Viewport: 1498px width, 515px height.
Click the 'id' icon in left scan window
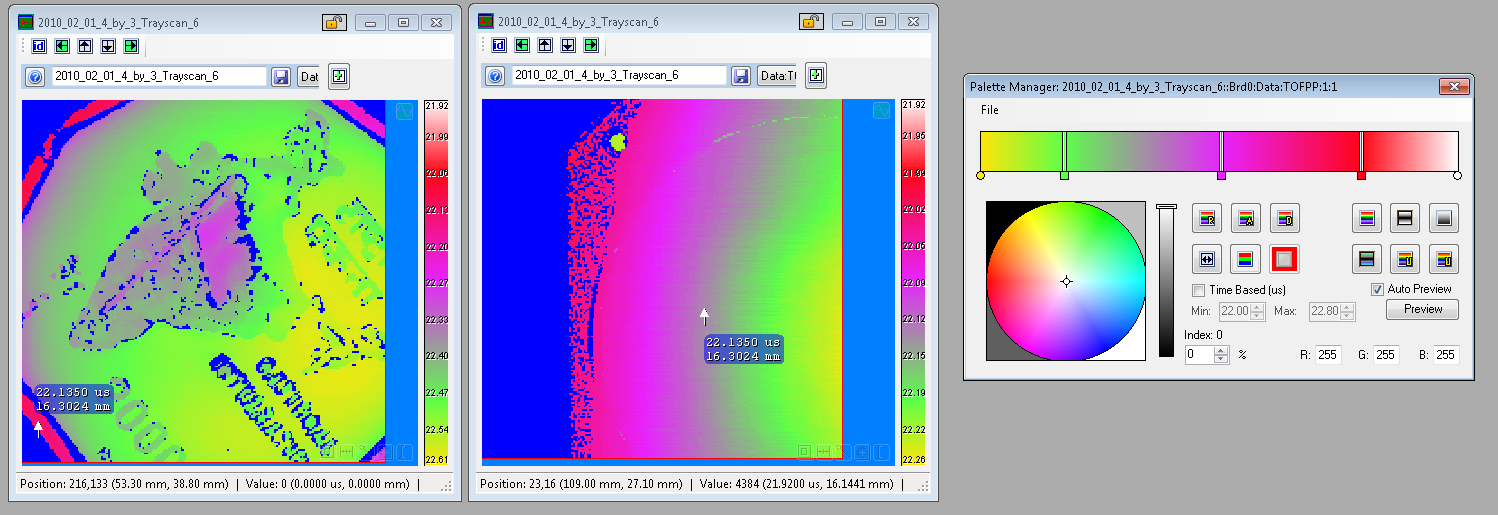[x=39, y=46]
